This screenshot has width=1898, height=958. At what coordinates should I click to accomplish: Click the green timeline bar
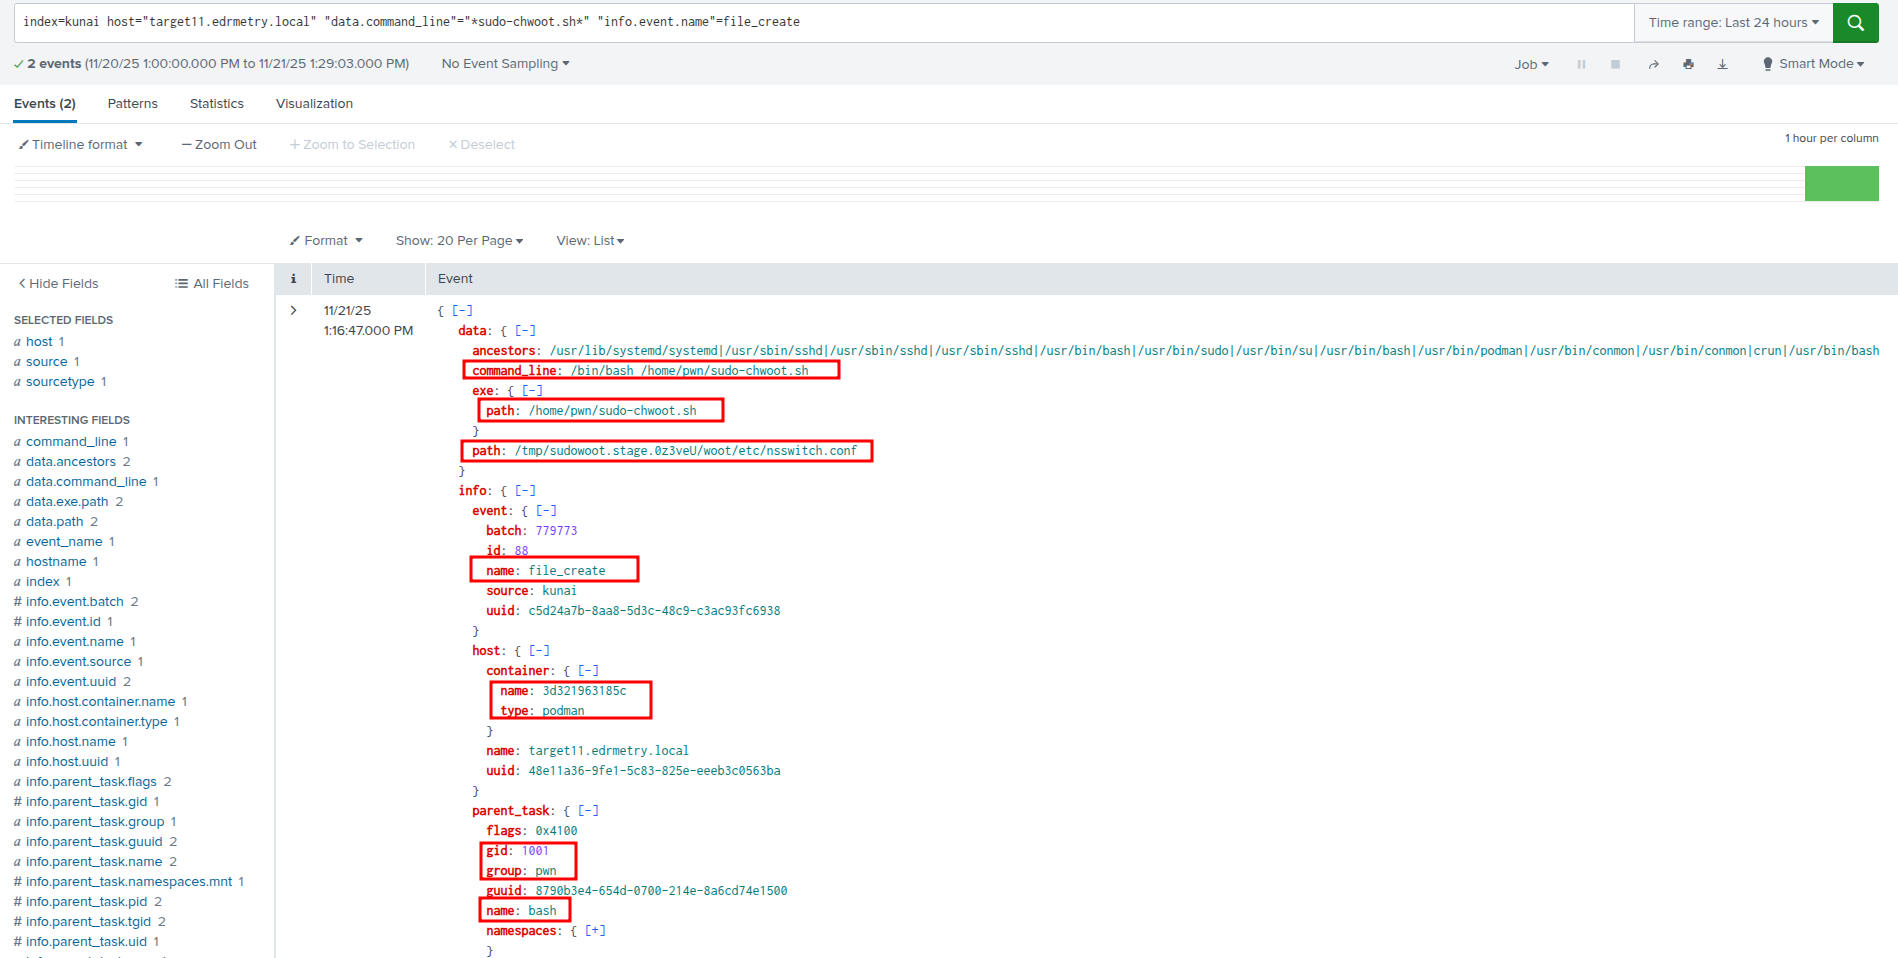click(x=1841, y=184)
